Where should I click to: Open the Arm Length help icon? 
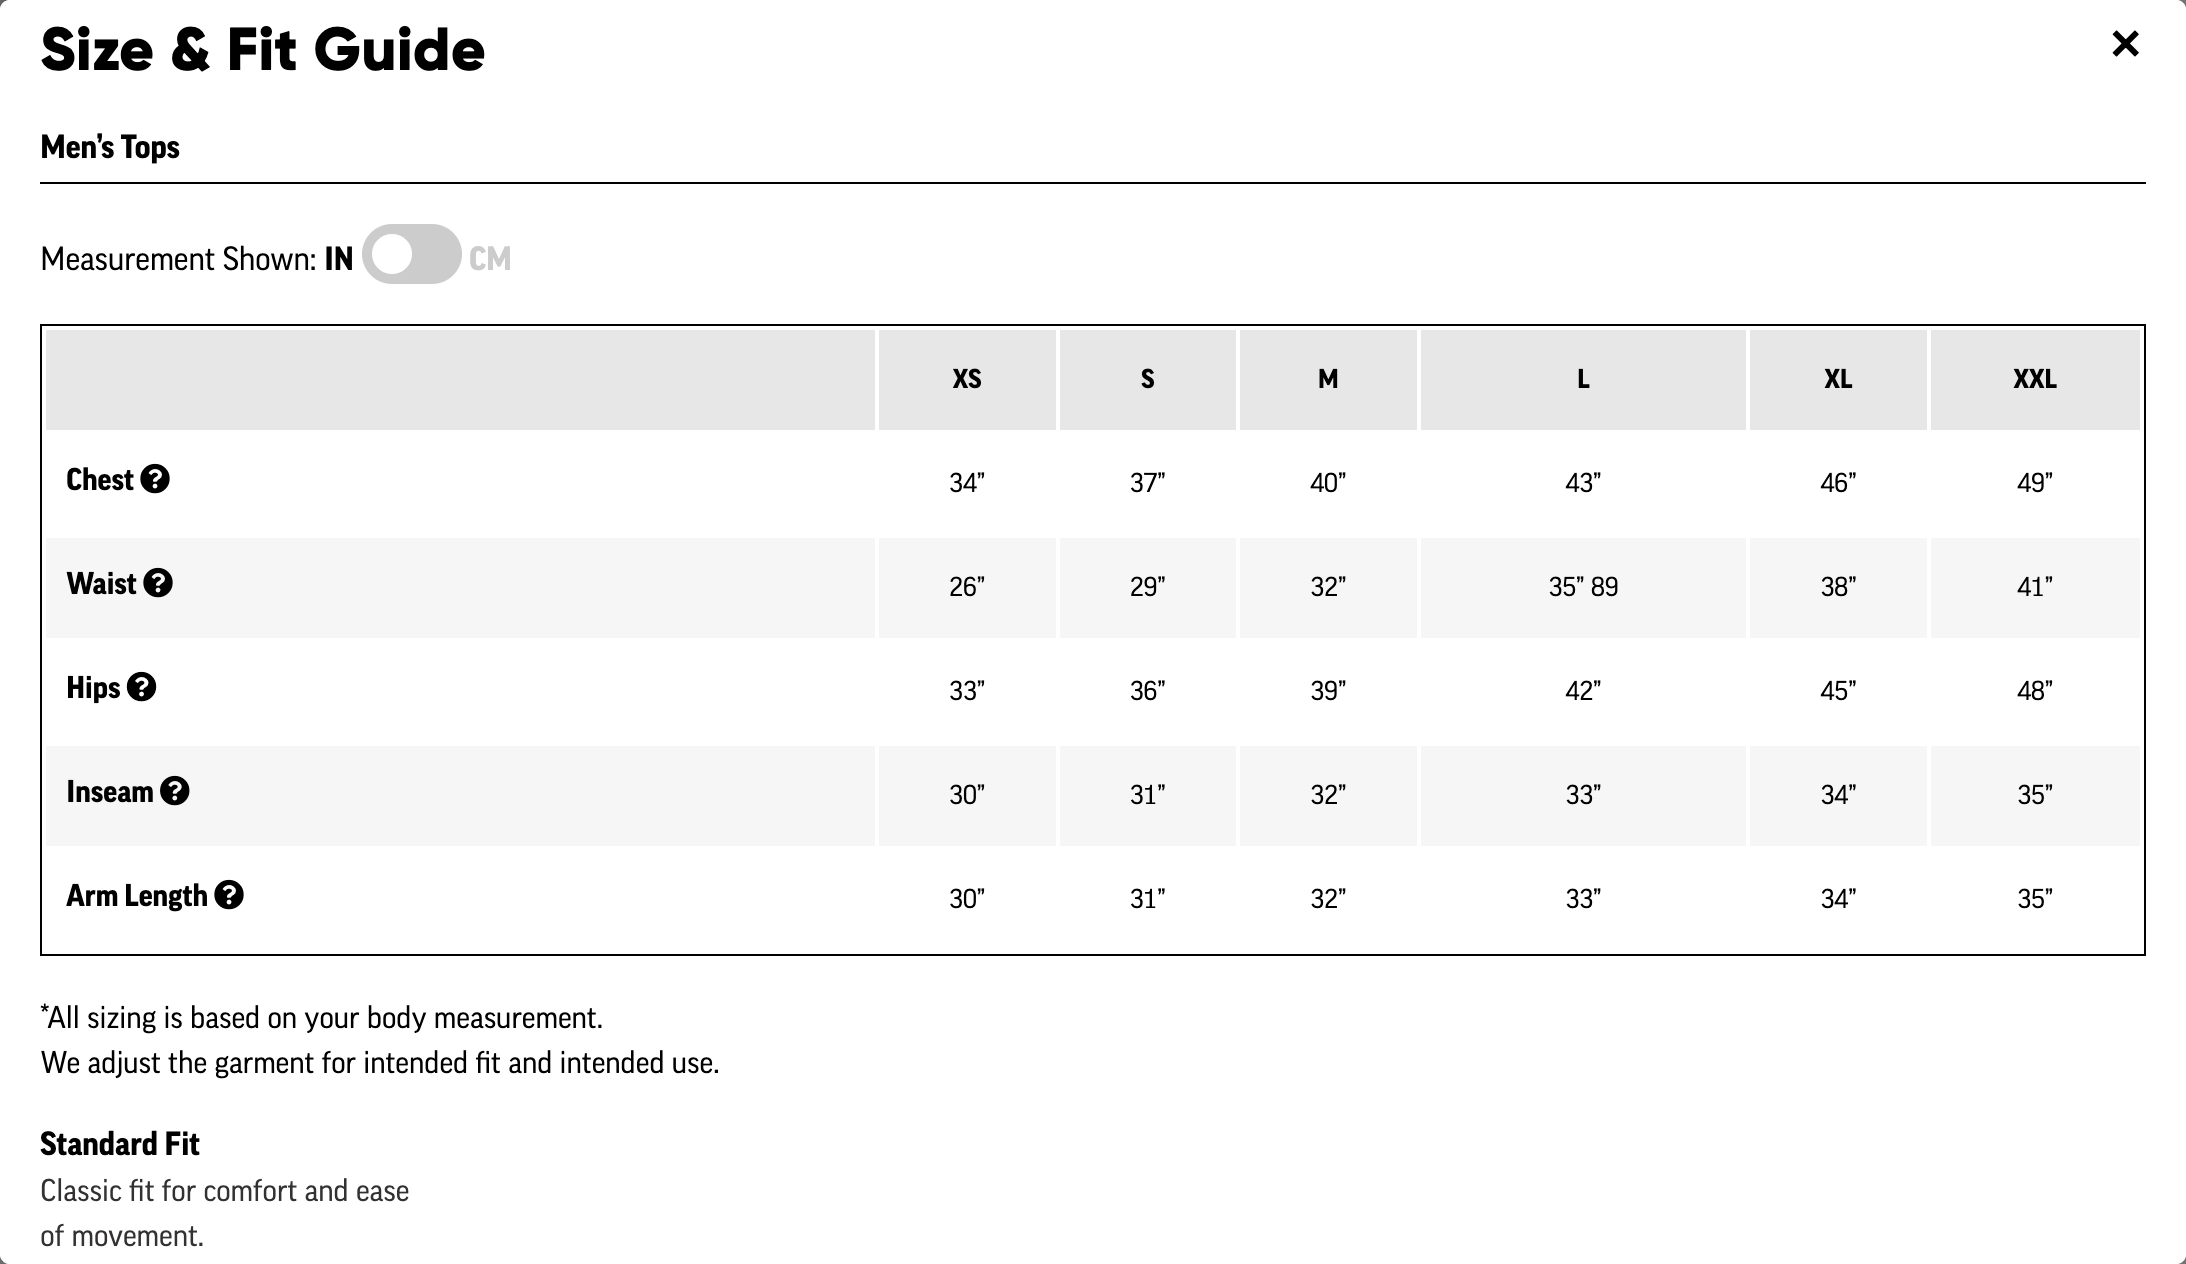tap(229, 895)
